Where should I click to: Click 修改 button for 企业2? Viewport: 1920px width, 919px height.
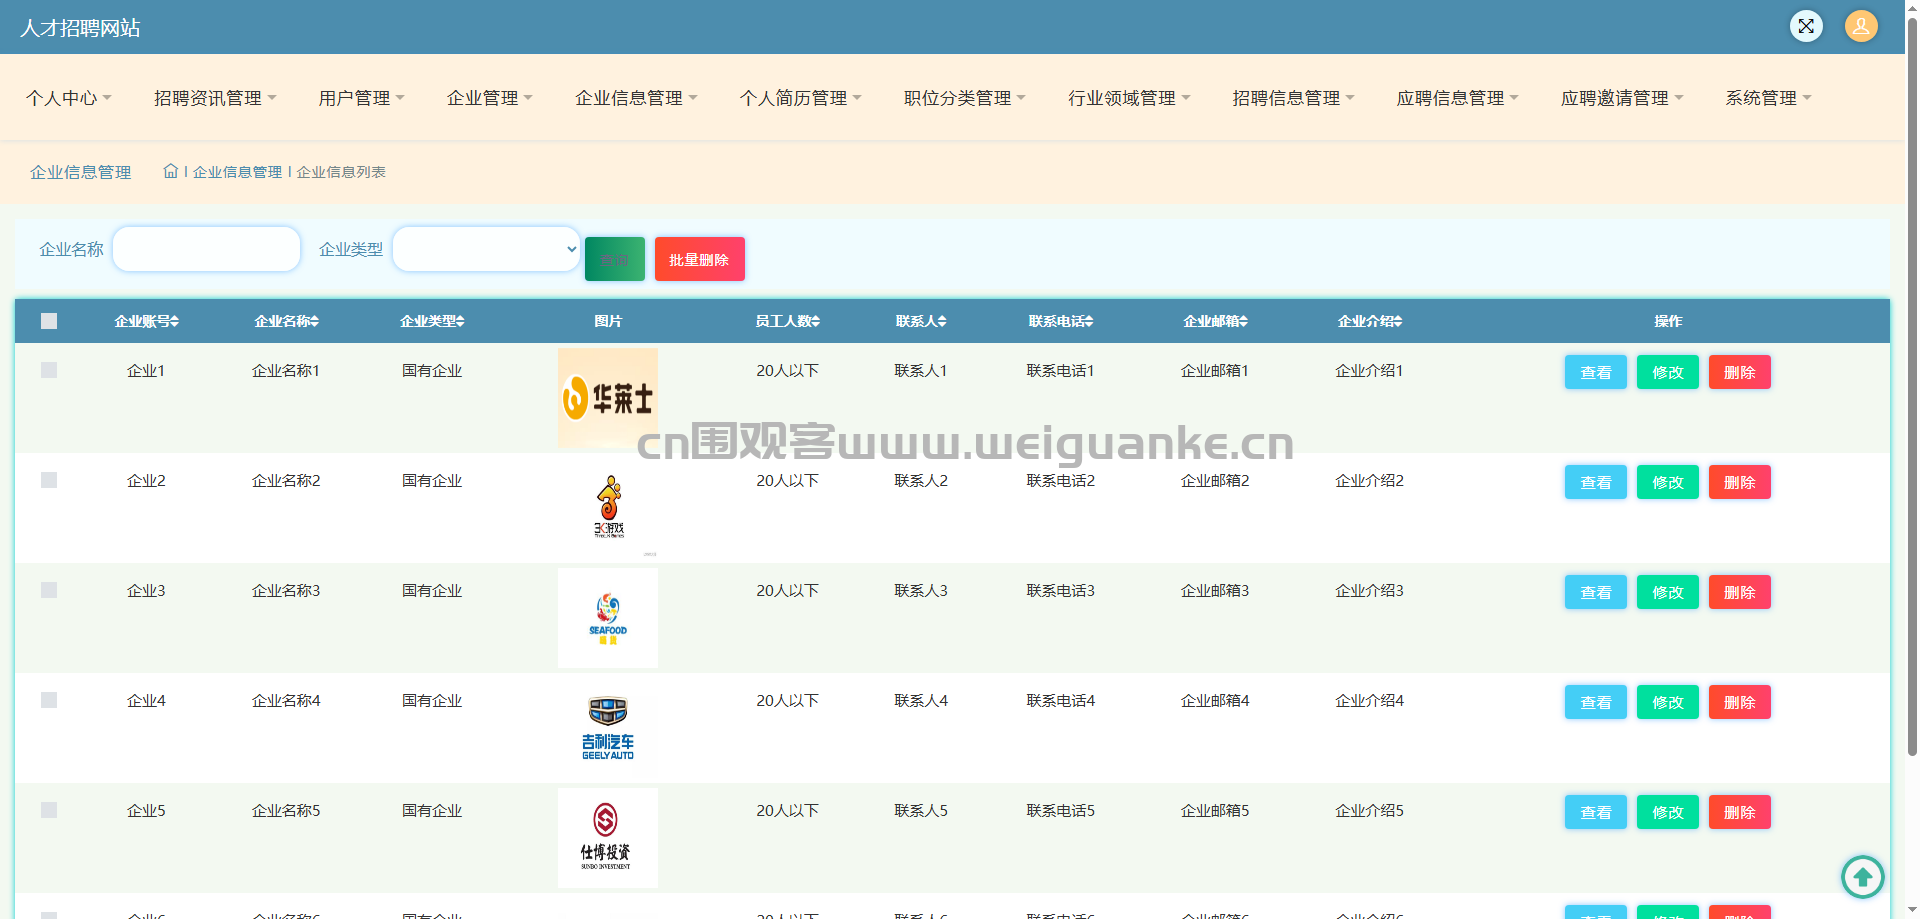coord(1668,482)
